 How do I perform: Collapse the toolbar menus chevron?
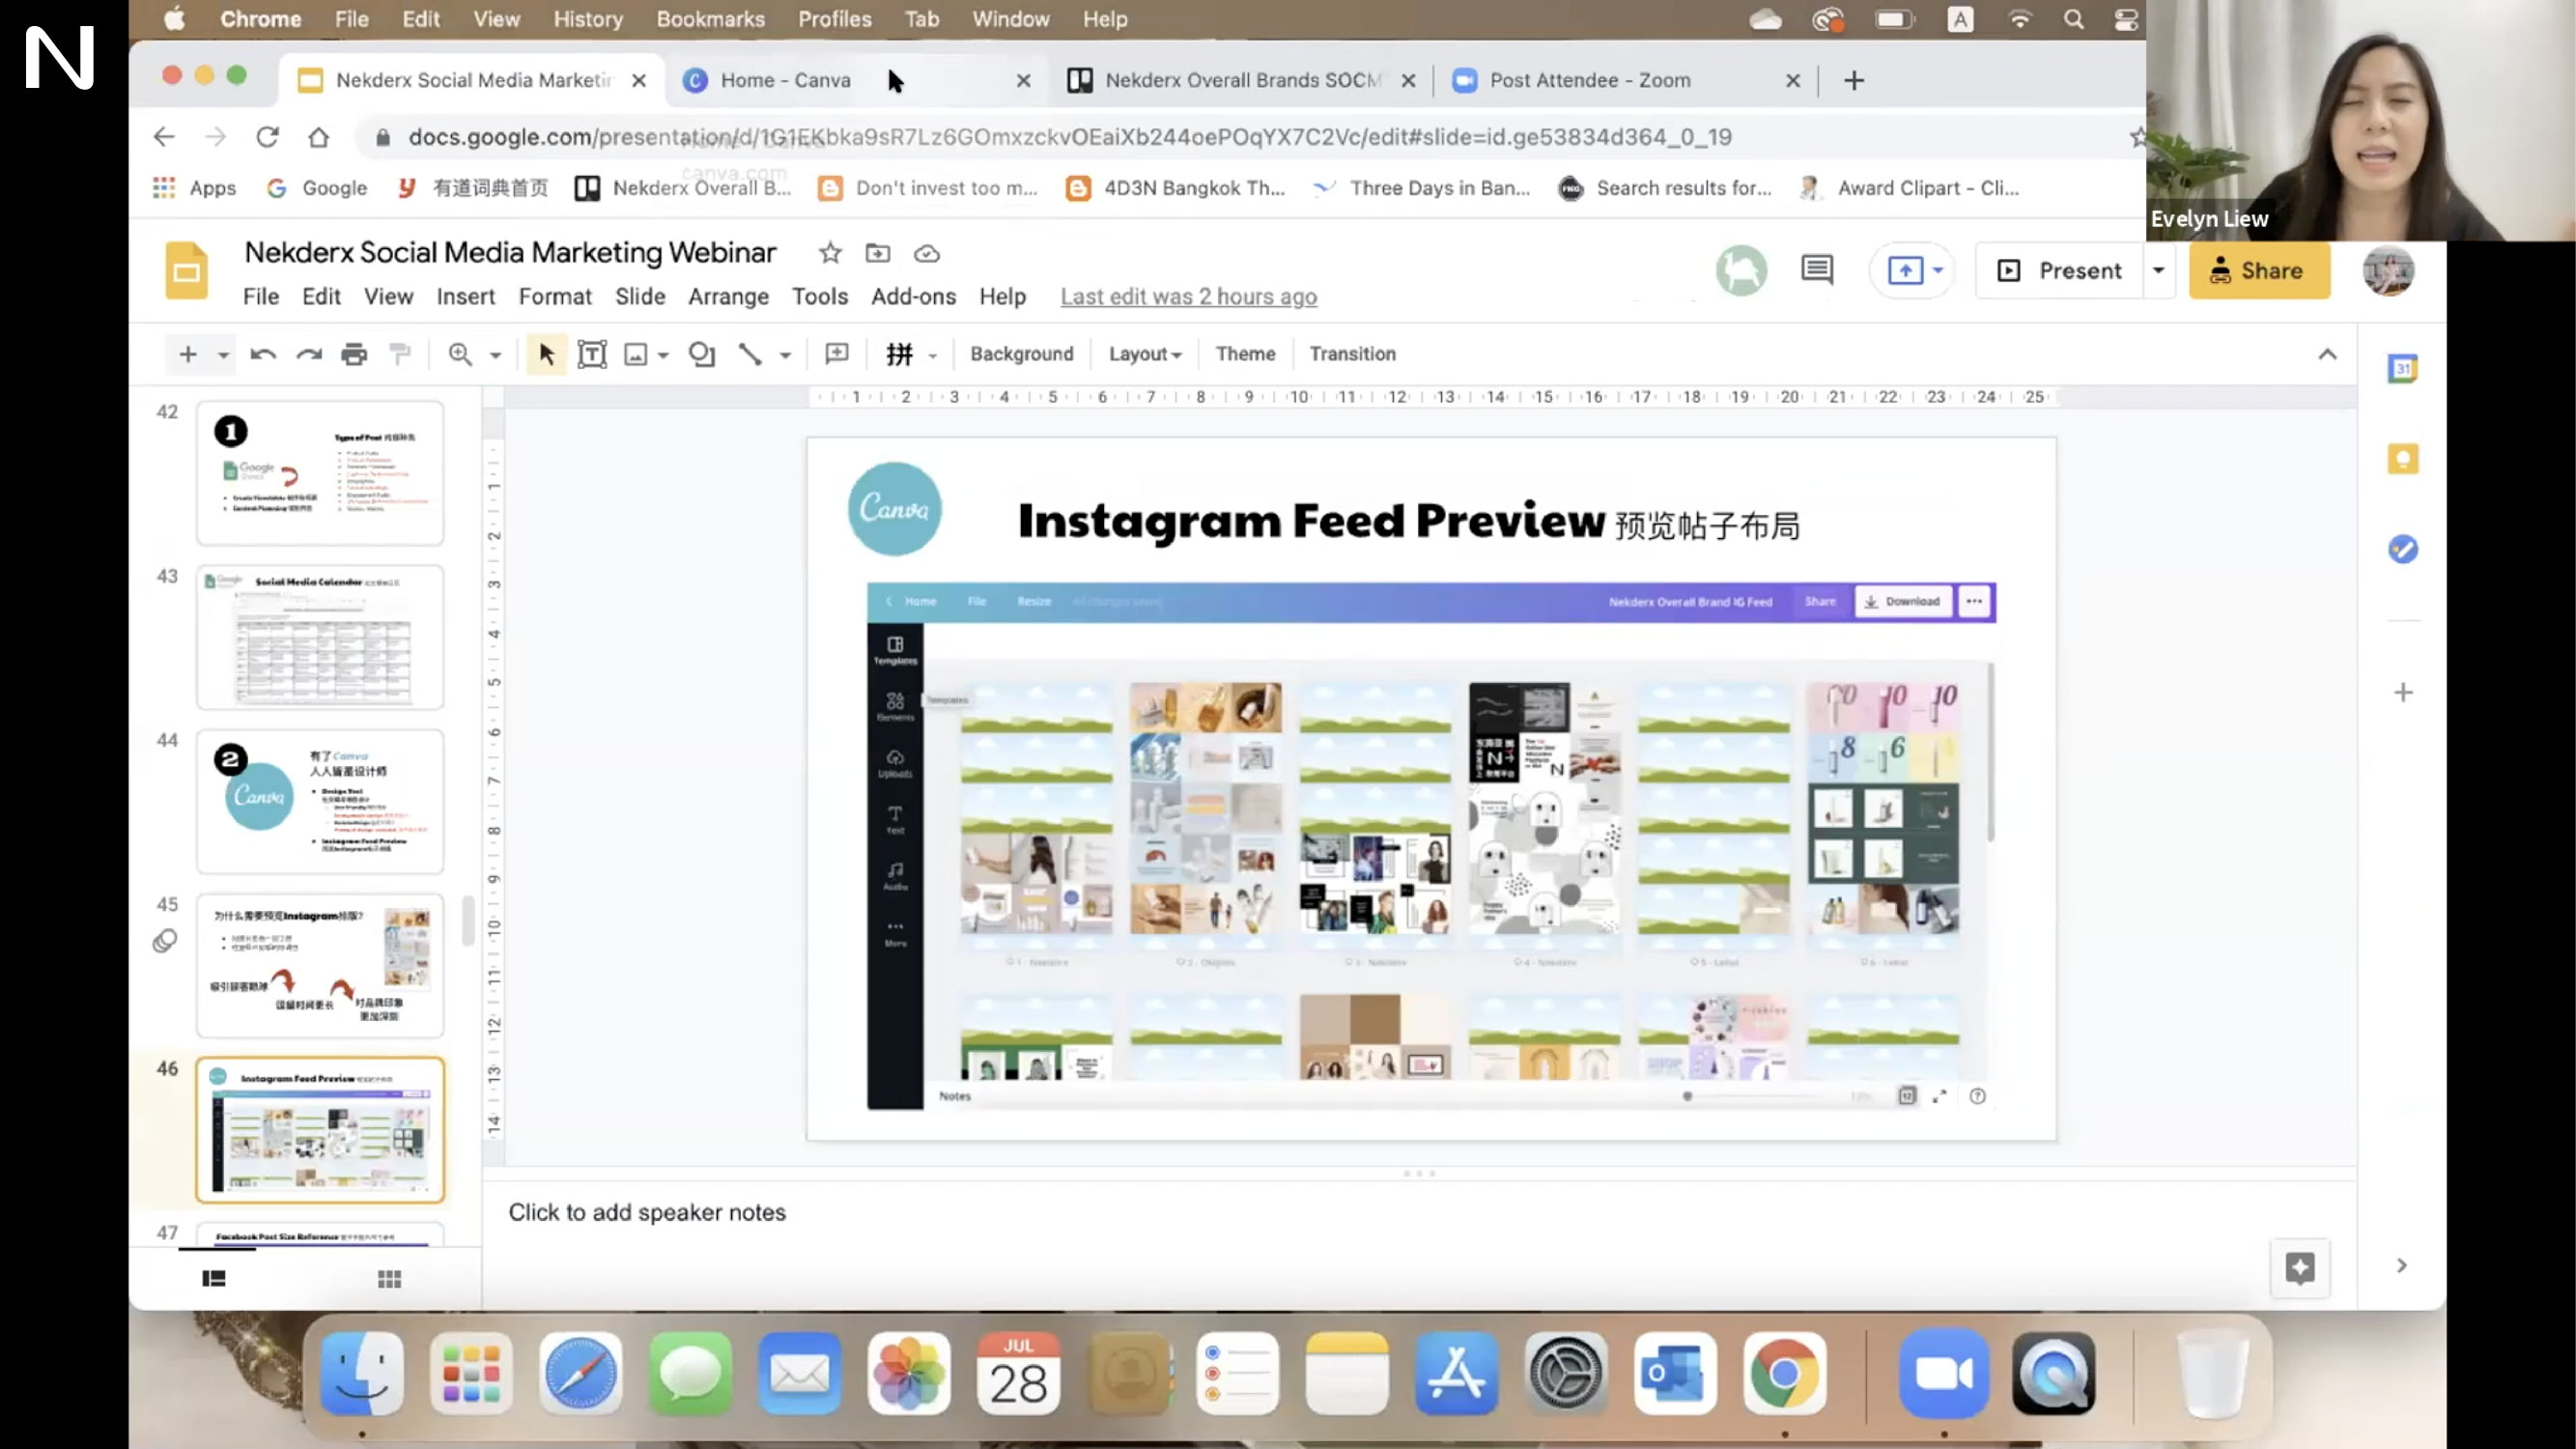[x=2327, y=354]
